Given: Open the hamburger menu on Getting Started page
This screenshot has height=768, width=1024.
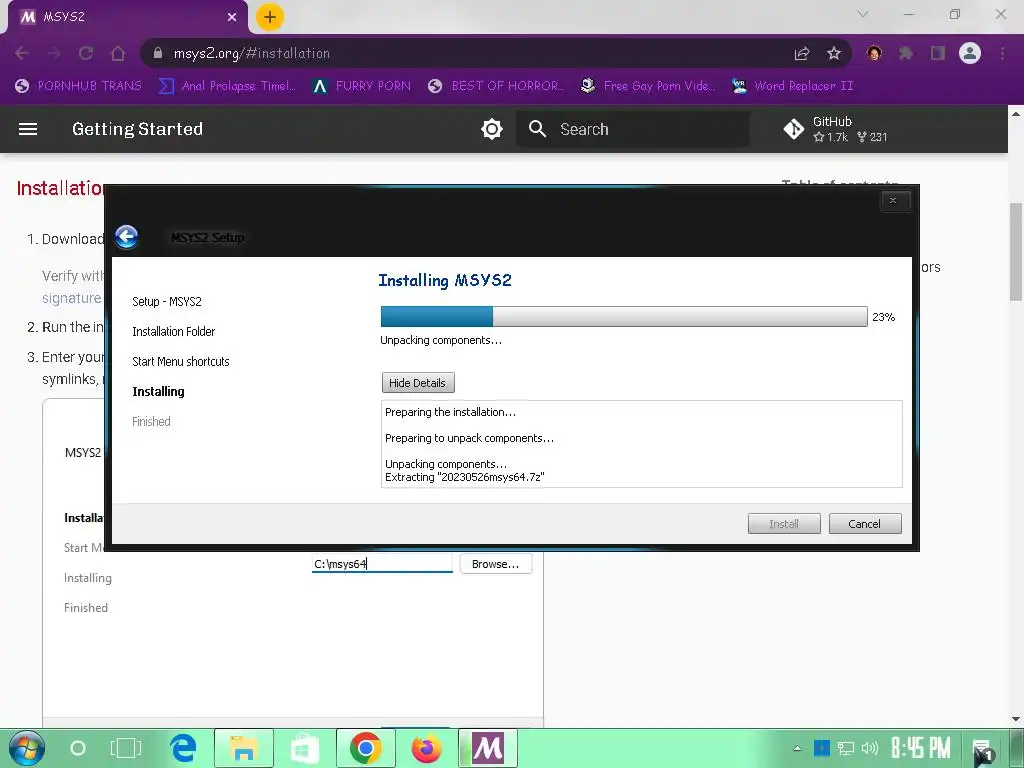Looking at the screenshot, I should 27,129.
